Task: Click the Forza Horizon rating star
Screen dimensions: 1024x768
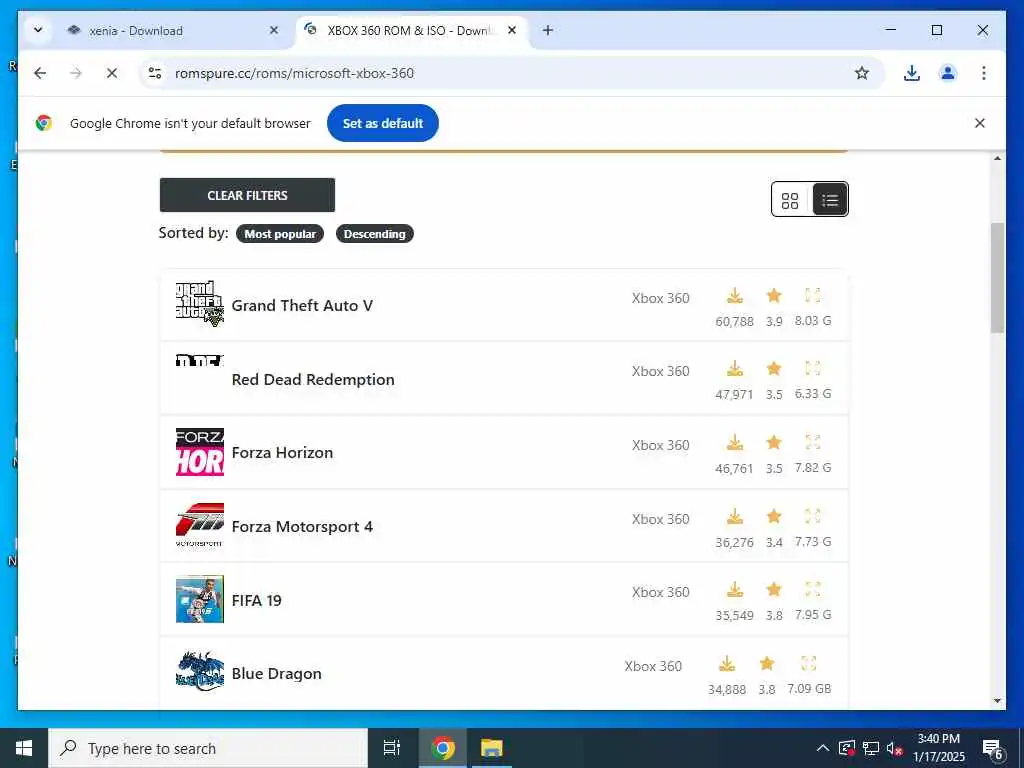Action: click(774, 443)
